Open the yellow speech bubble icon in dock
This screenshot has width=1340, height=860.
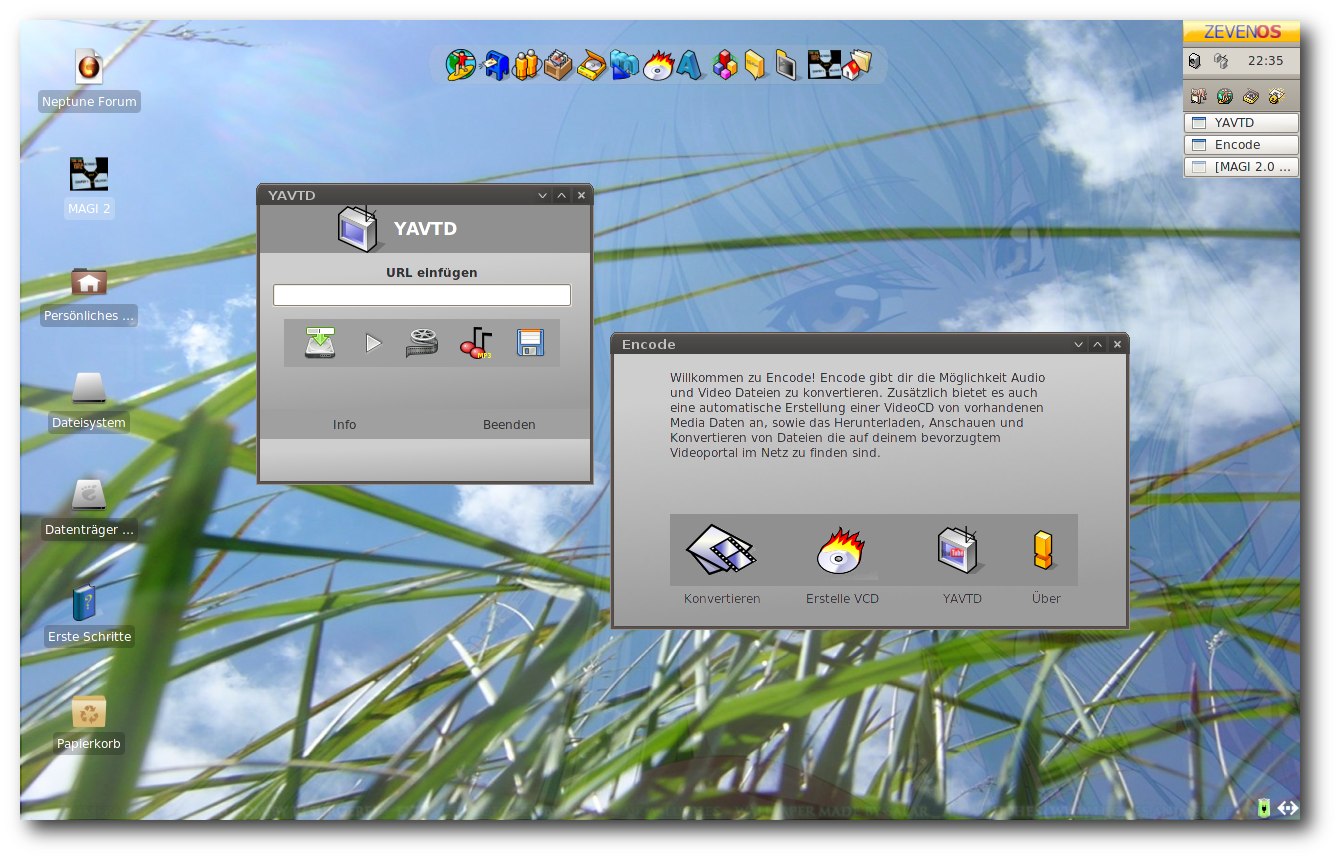[x=755, y=65]
